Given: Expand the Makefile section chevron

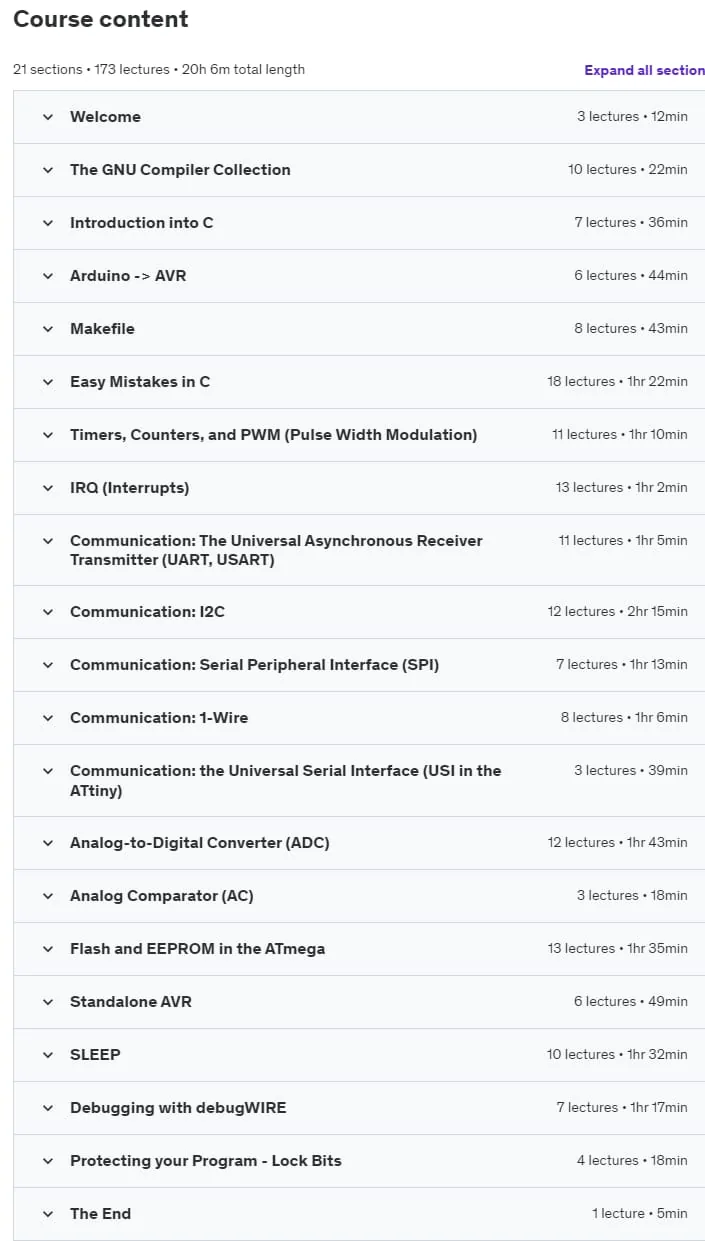Looking at the screenshot, I should [x=47, y=329].
